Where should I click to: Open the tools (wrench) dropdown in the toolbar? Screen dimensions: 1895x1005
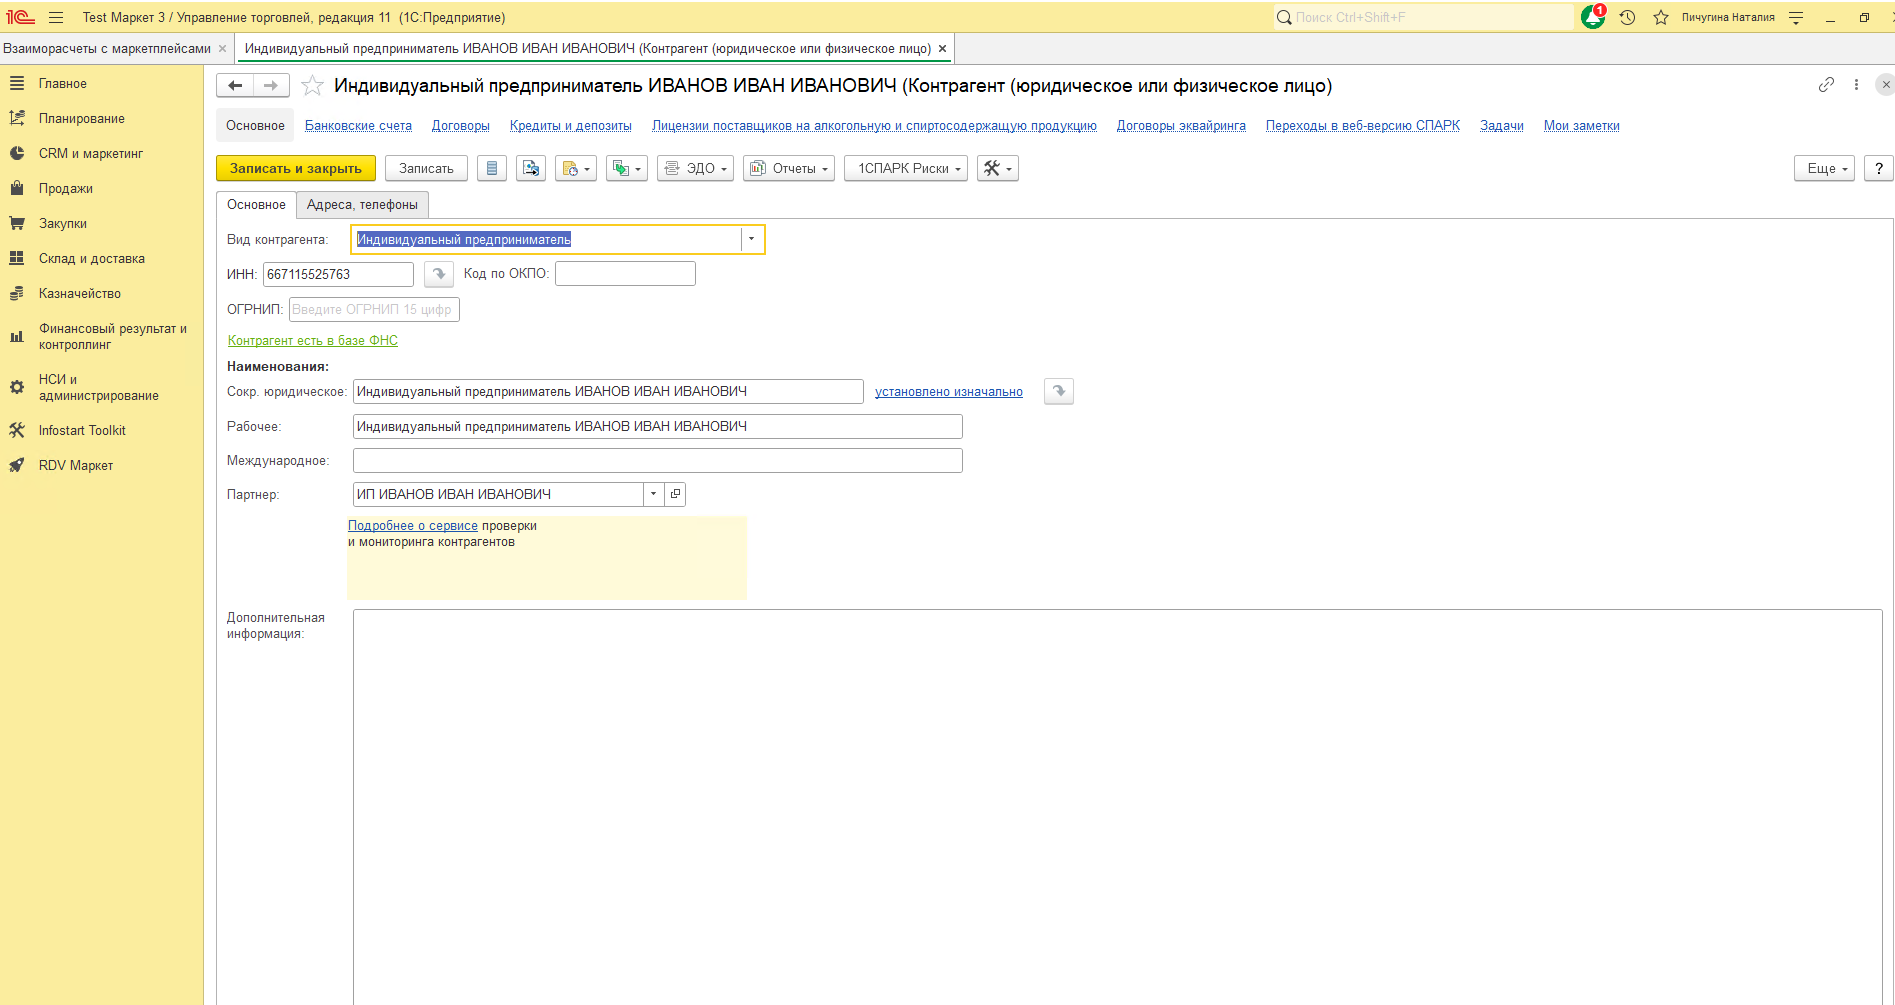click(x=998, y=168)
